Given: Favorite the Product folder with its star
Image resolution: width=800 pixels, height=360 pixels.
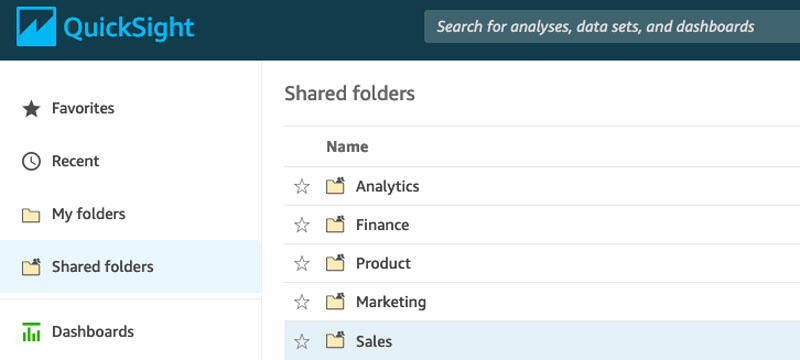Looking at the screenshot, I should (302, 264).
